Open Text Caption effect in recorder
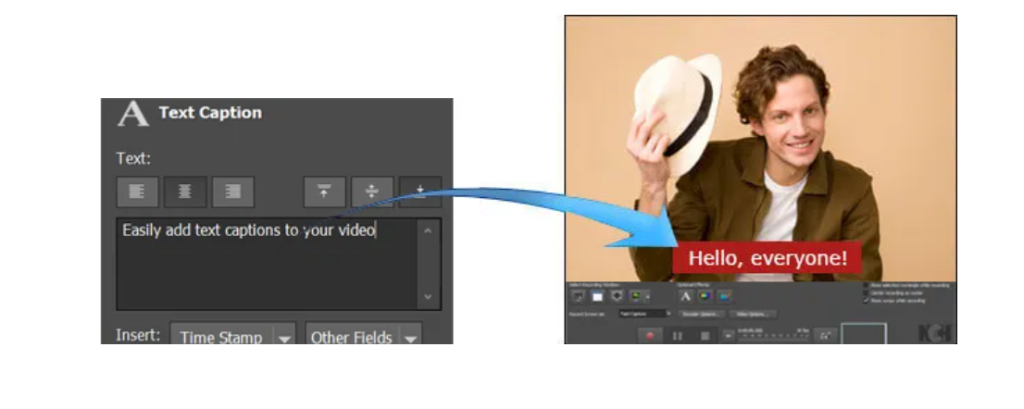The width and height of the screenshot is (1024, 409). [686, 297]
